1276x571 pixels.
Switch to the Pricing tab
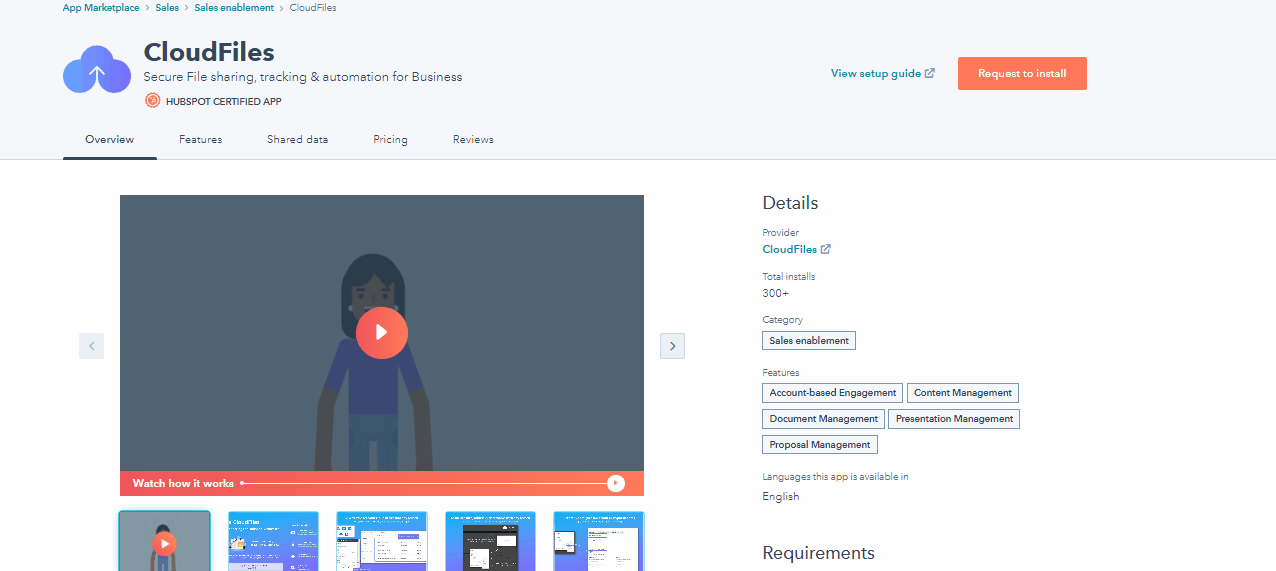[390, 139]
